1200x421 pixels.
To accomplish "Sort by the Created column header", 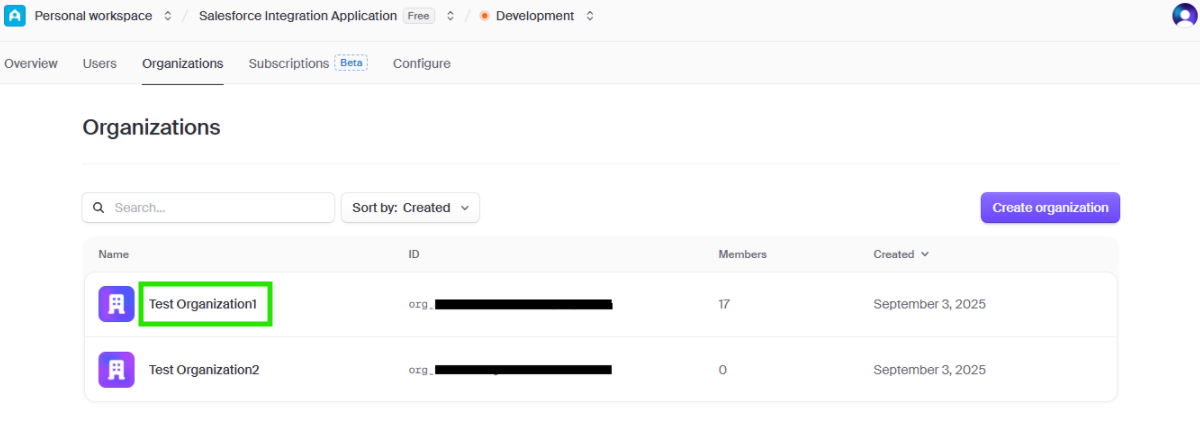I will coord(900,254).
